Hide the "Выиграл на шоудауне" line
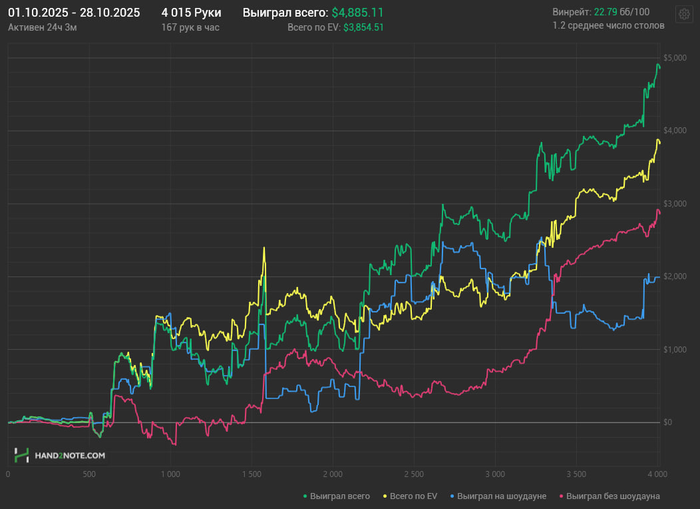 click(x=503, y=496)
